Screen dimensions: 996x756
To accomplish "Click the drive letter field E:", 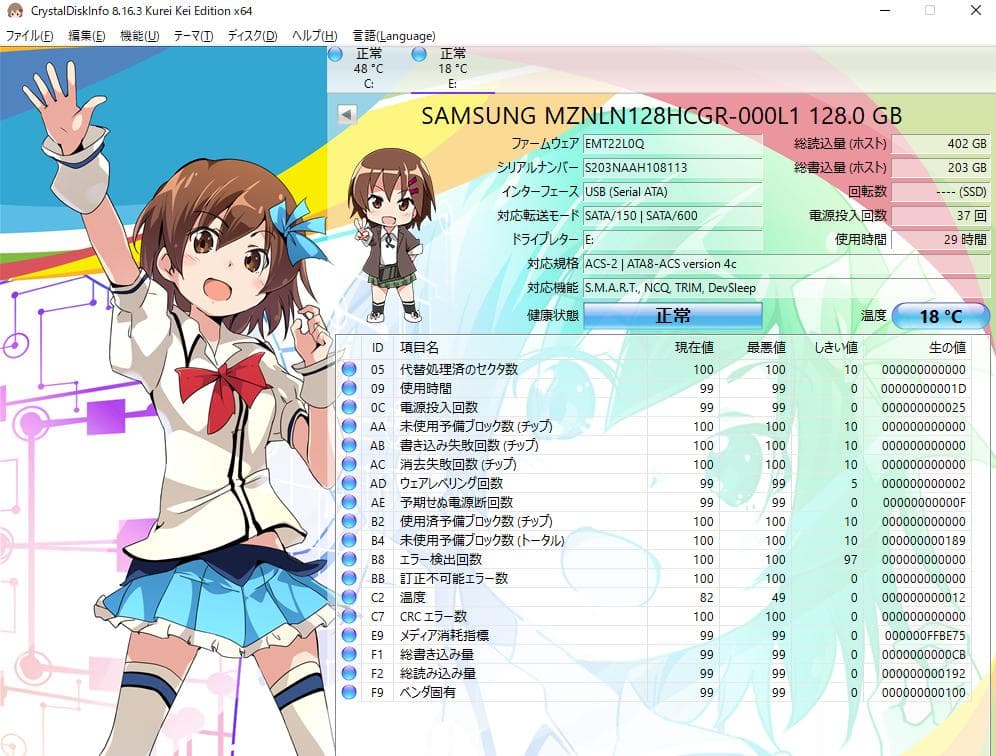I will click(x=673, y=240).
